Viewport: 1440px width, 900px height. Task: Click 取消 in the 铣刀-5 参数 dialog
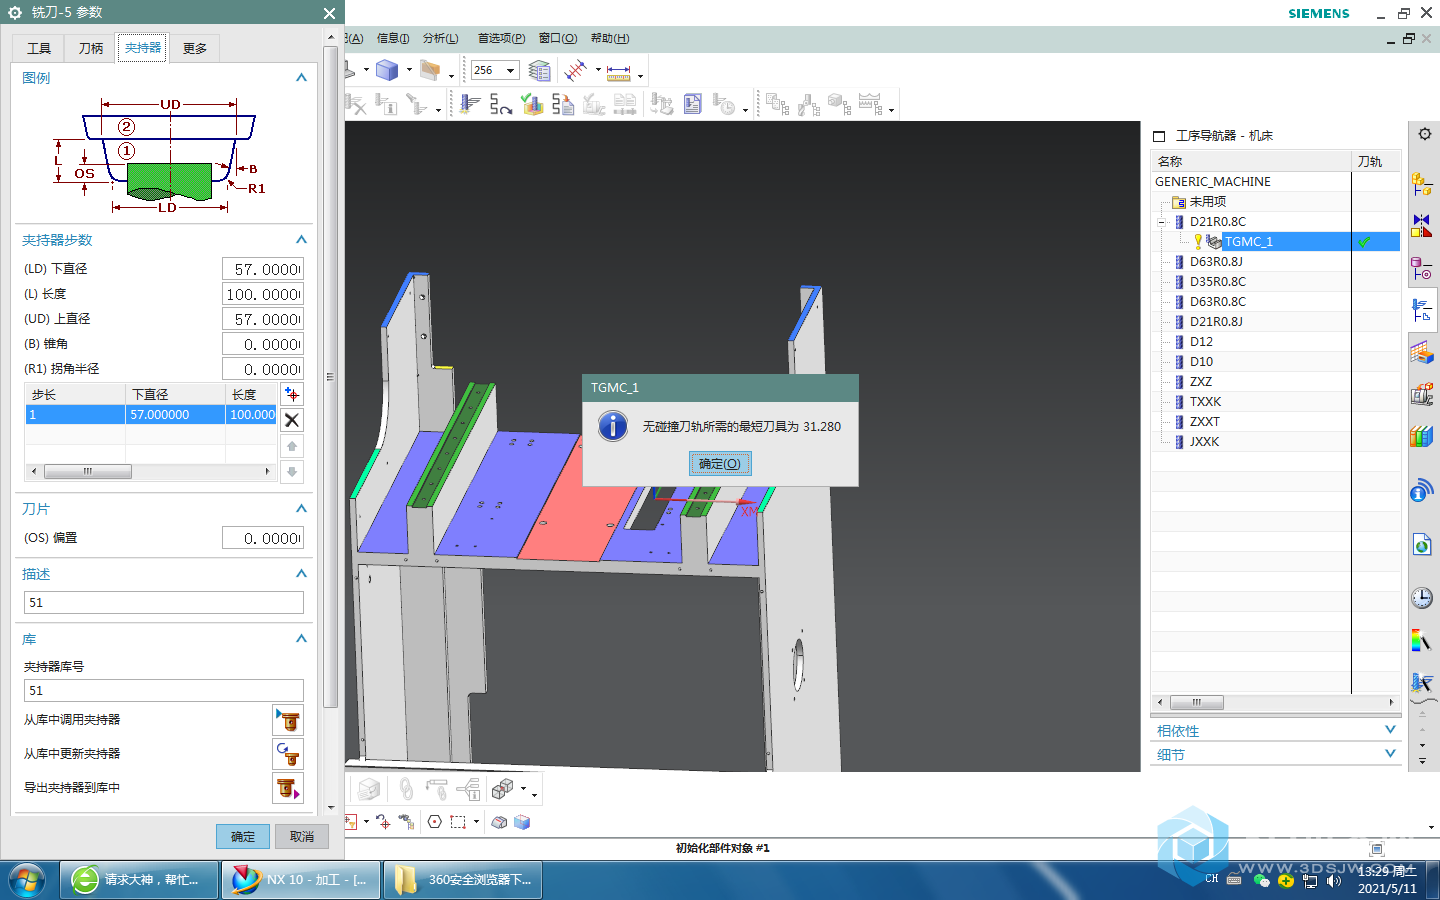point(302,836)
